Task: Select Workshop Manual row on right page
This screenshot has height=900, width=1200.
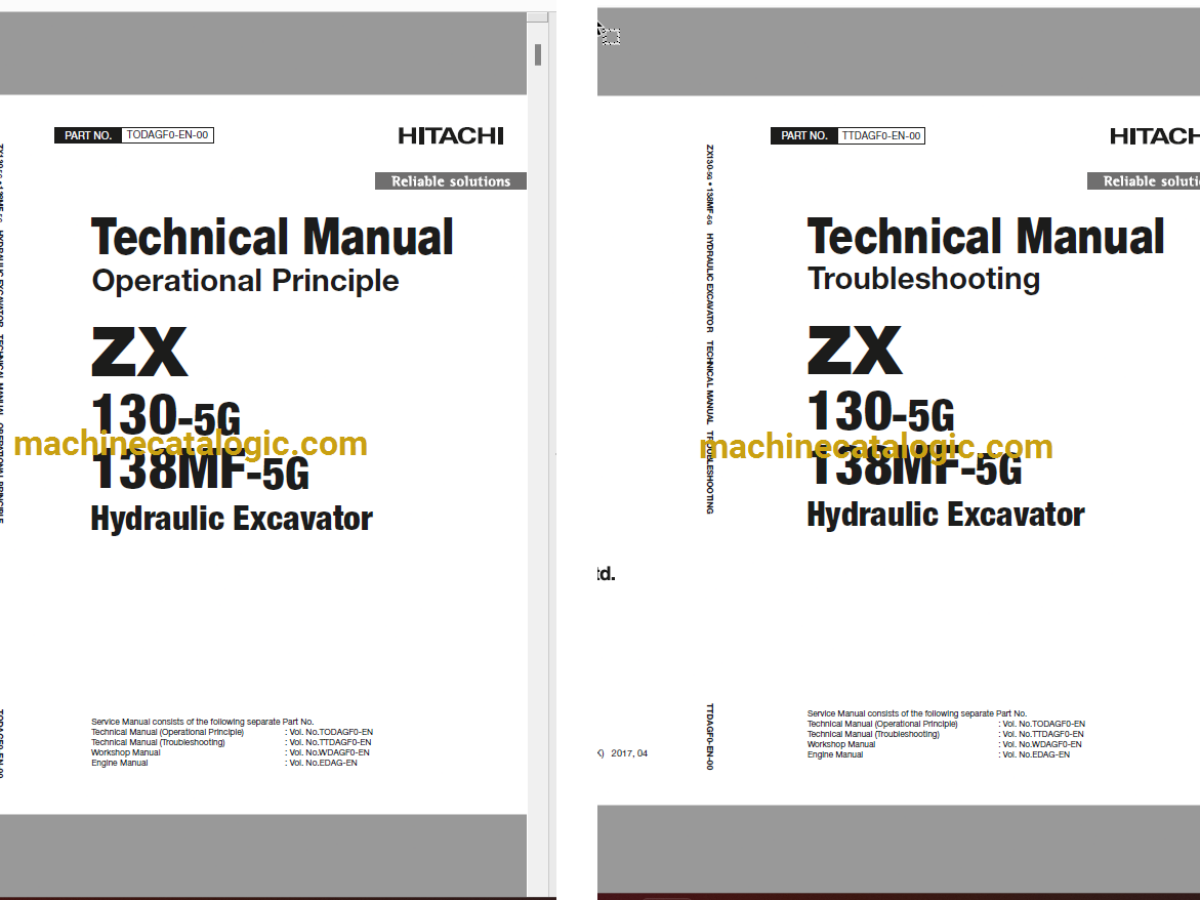Action: tap(944, 744)
